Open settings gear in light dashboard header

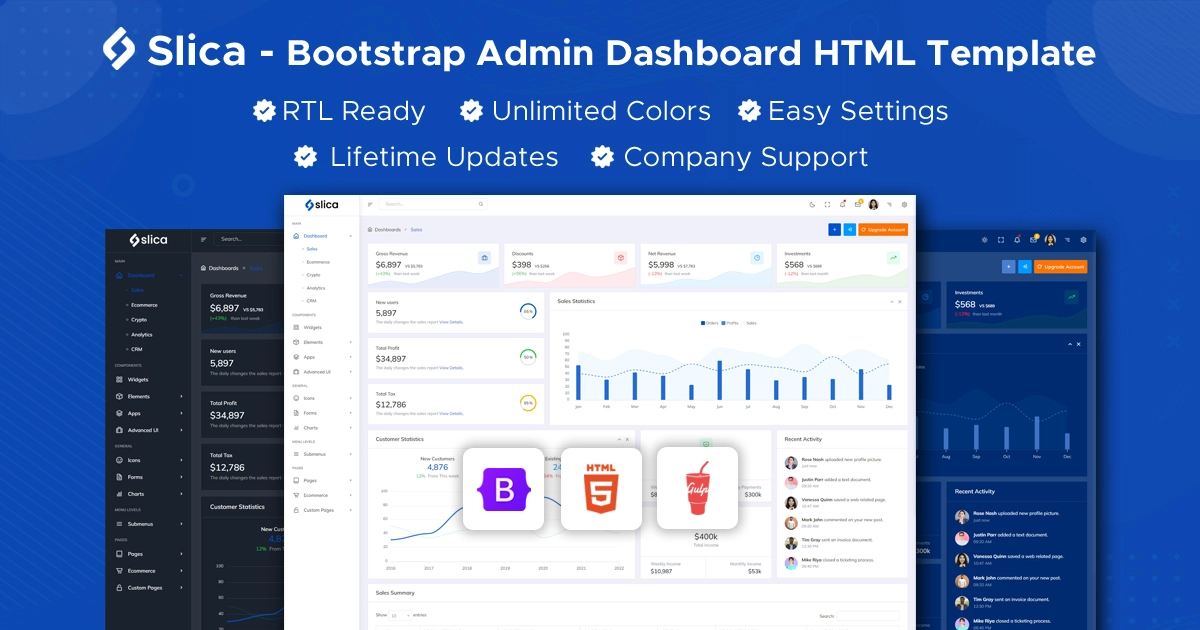coord(904,204)
